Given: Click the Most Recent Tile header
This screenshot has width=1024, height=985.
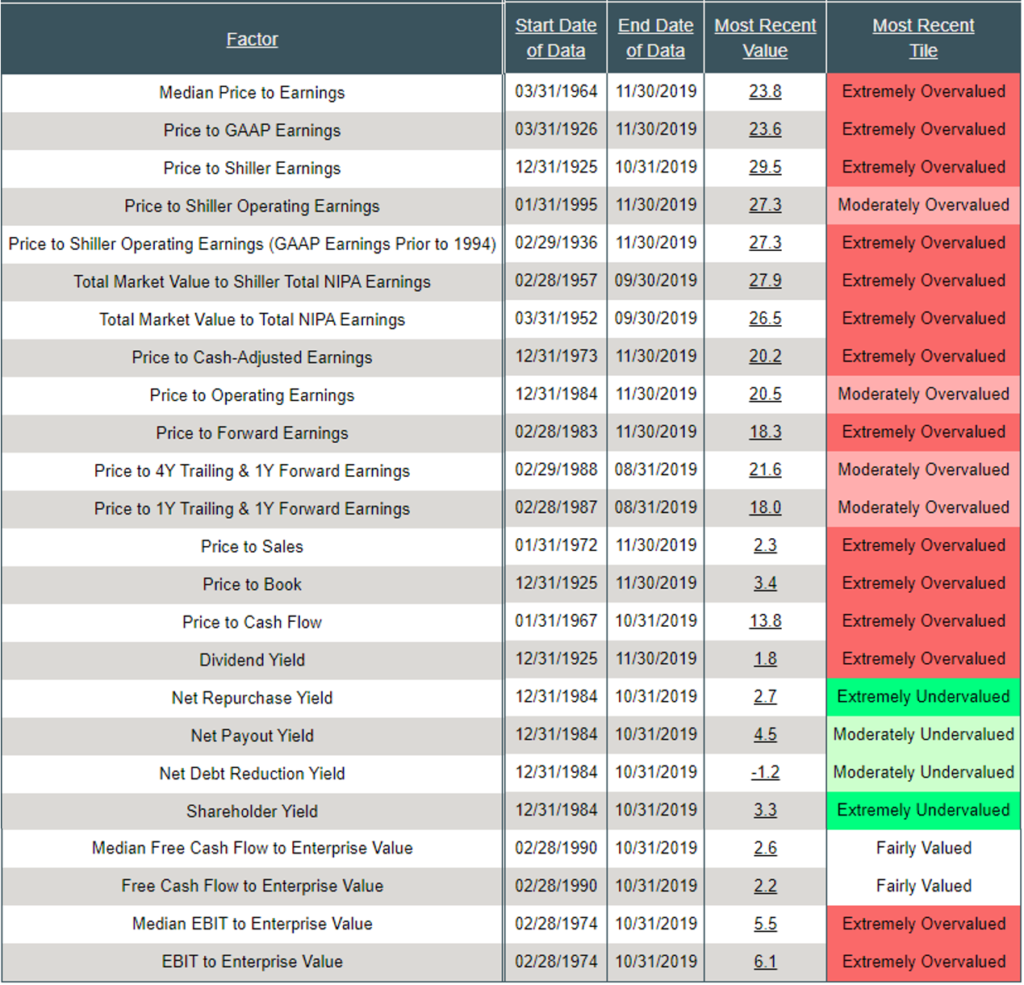Looking at the screenshot, I should [923, 38].
